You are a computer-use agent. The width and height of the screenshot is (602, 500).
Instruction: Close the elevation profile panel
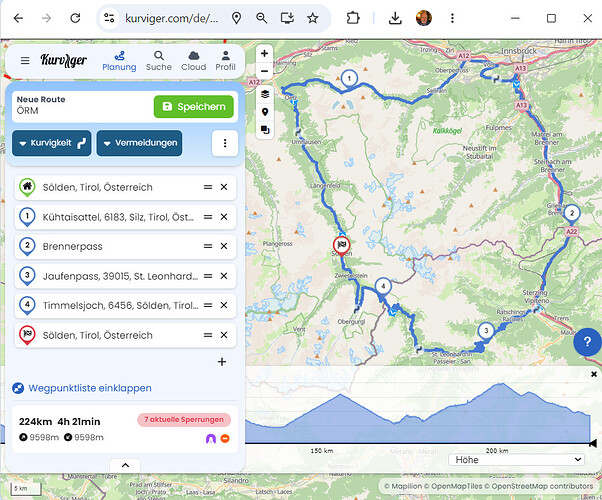[594, 374]
